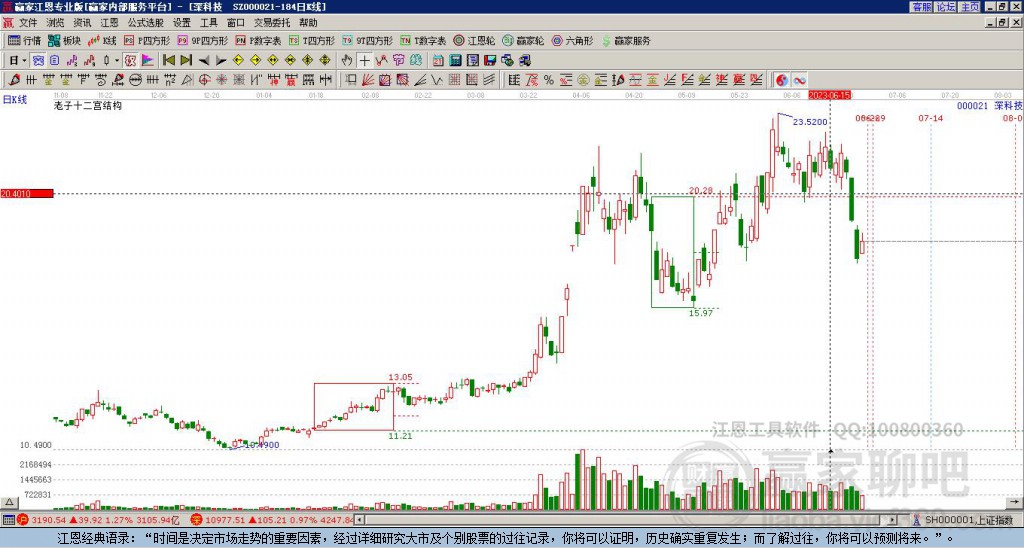This screenshot has height=548, width=1024.
Task: Open 赢家服务 service
Action: 626,40
